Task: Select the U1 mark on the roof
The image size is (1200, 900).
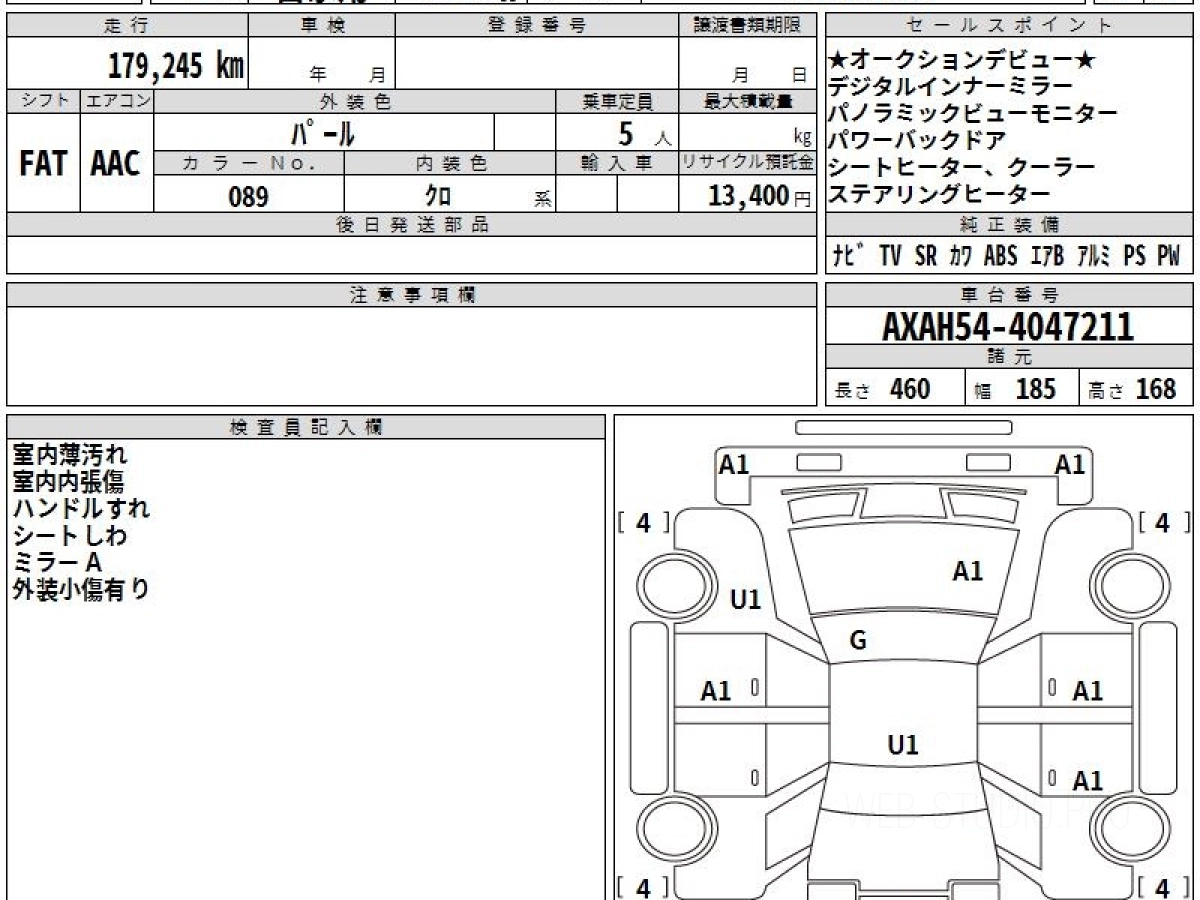Action: coord(903,745)
